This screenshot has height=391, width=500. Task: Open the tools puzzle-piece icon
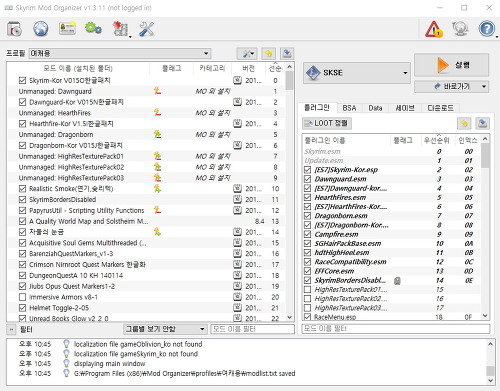tap(120, 29)
